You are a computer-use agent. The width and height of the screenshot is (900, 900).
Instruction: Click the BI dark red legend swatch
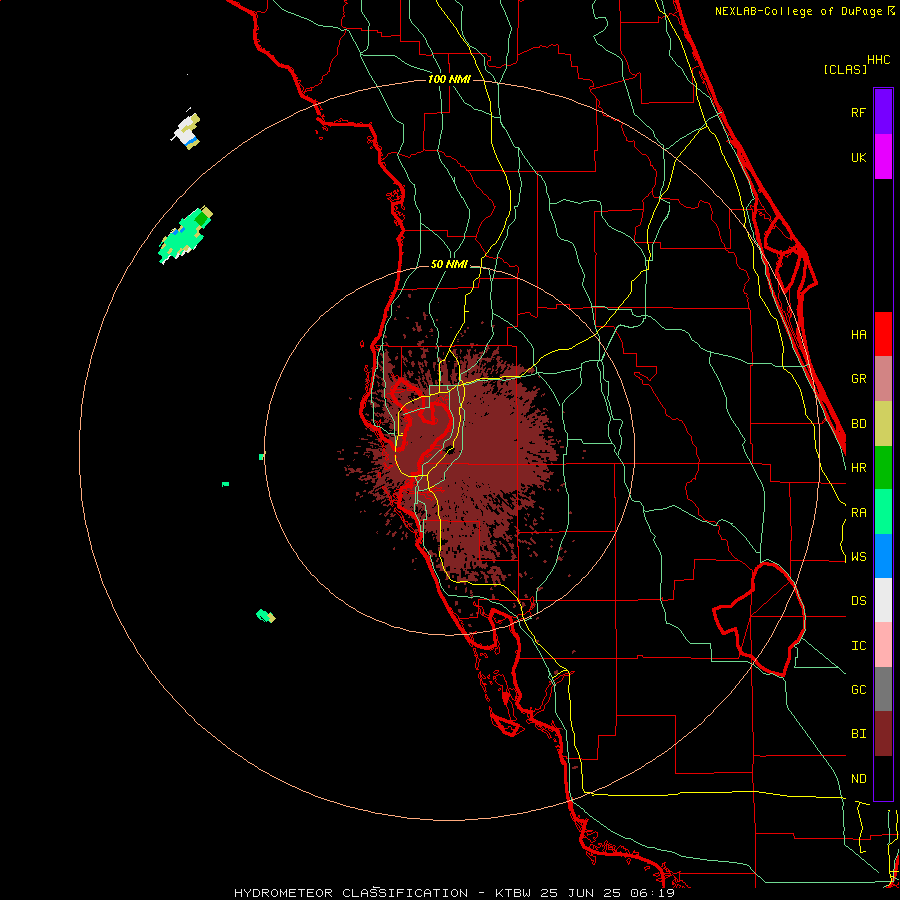(883, 734)
